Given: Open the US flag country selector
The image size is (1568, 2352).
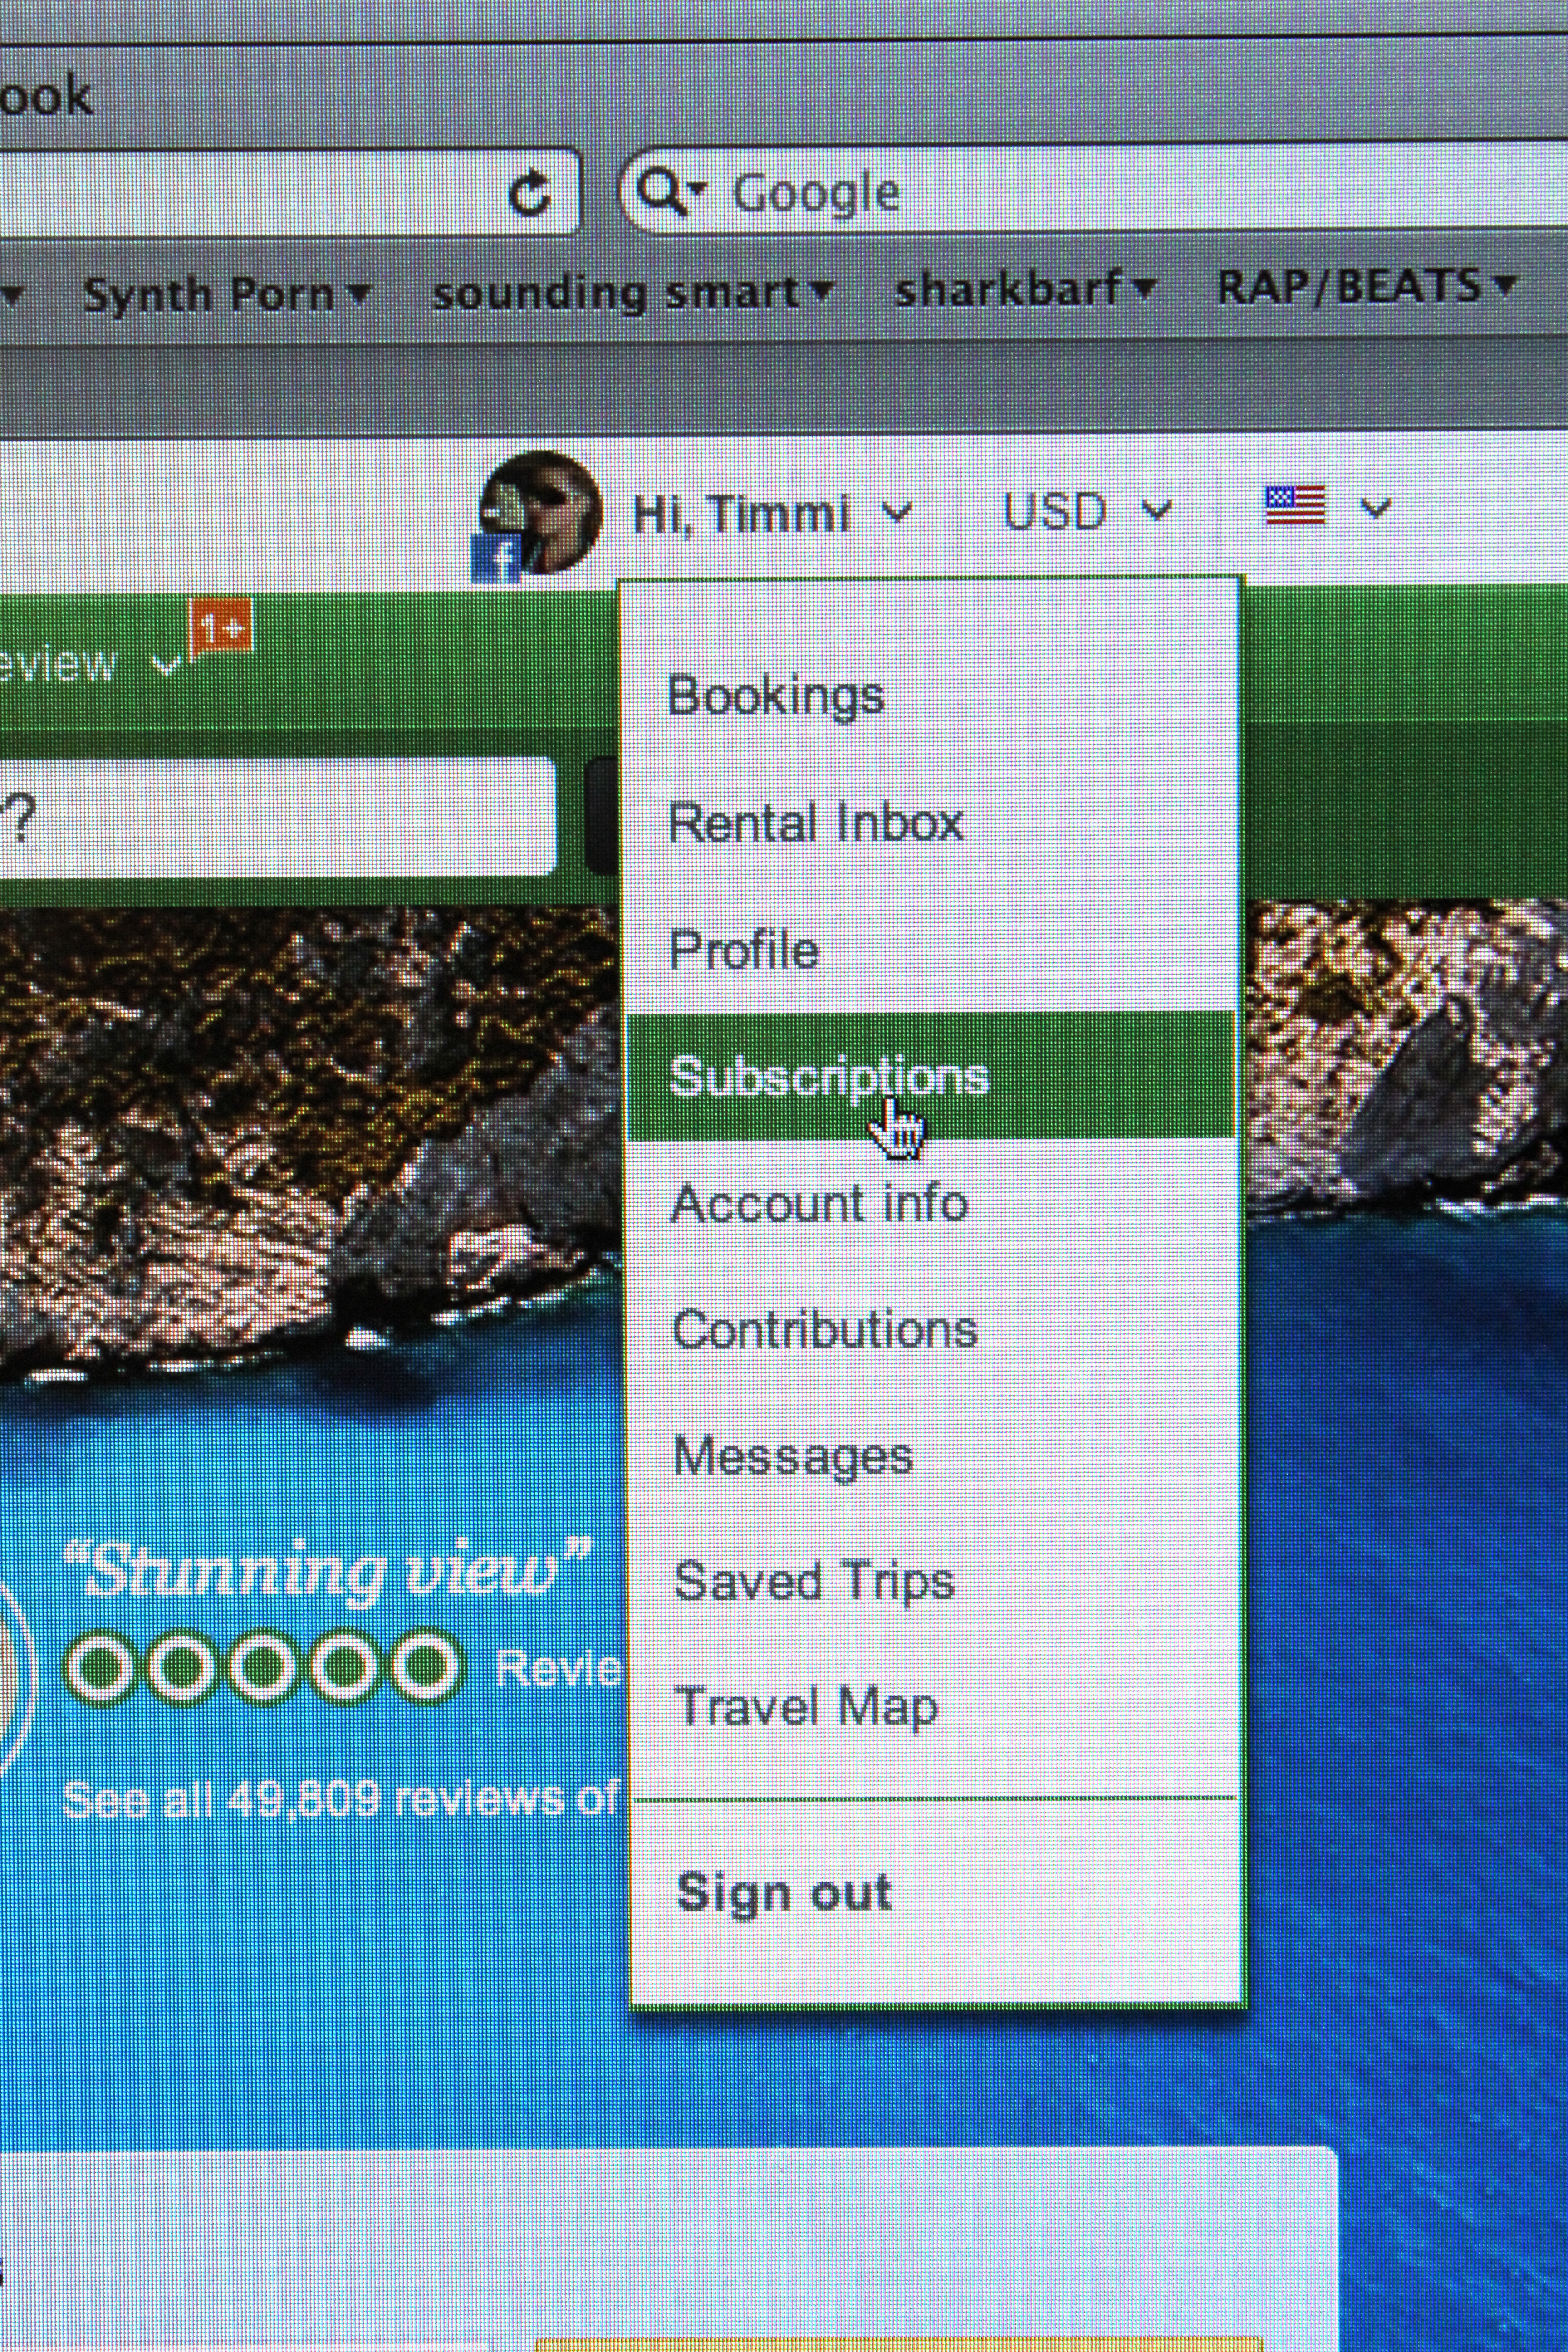Looking at the screenshot, I should click(1295, 506).
